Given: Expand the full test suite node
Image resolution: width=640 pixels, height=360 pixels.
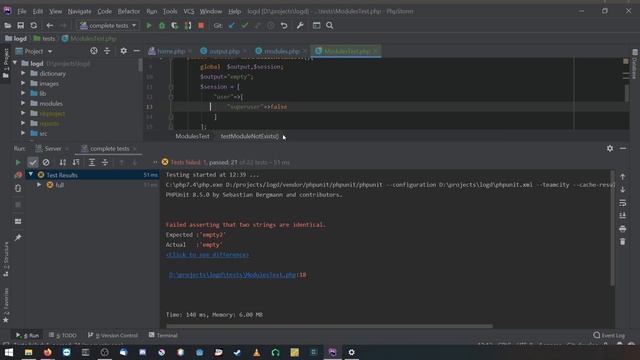Looking at the screenshot, I should pyautogui.click(x=39, y=185).
